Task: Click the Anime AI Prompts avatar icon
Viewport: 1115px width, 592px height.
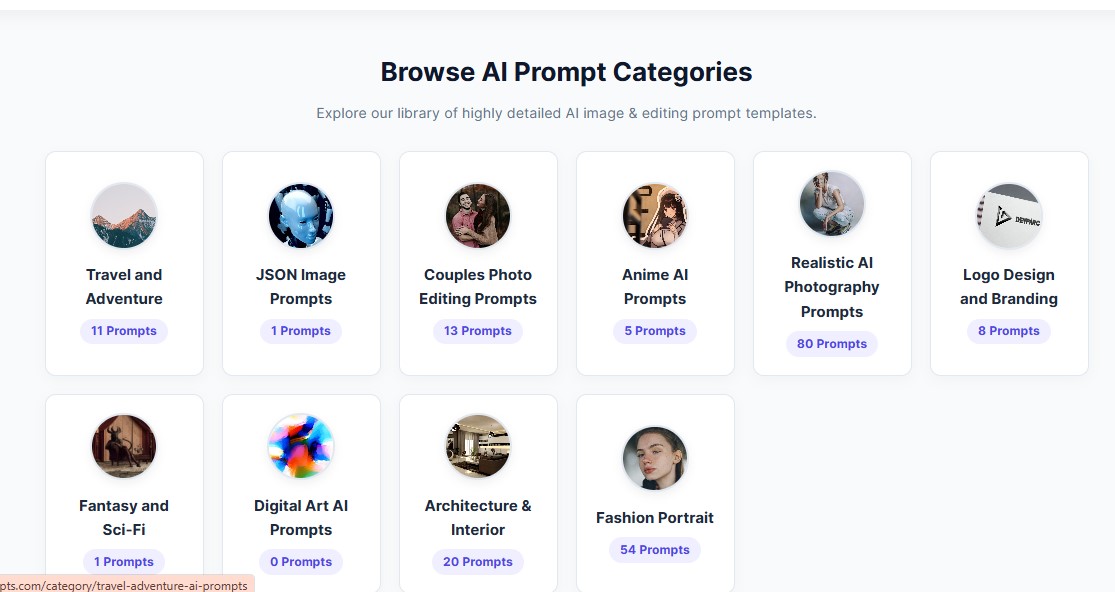Action: click(655, 215)
